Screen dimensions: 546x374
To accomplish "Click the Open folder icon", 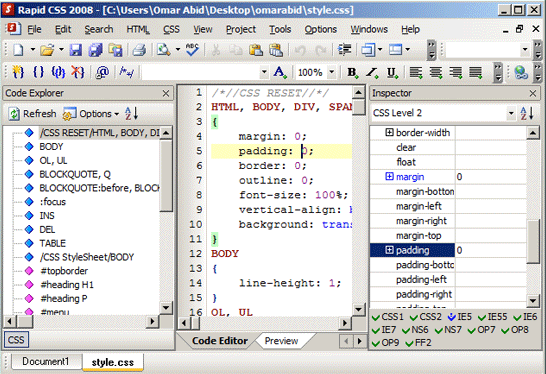I will click(47, 50).
